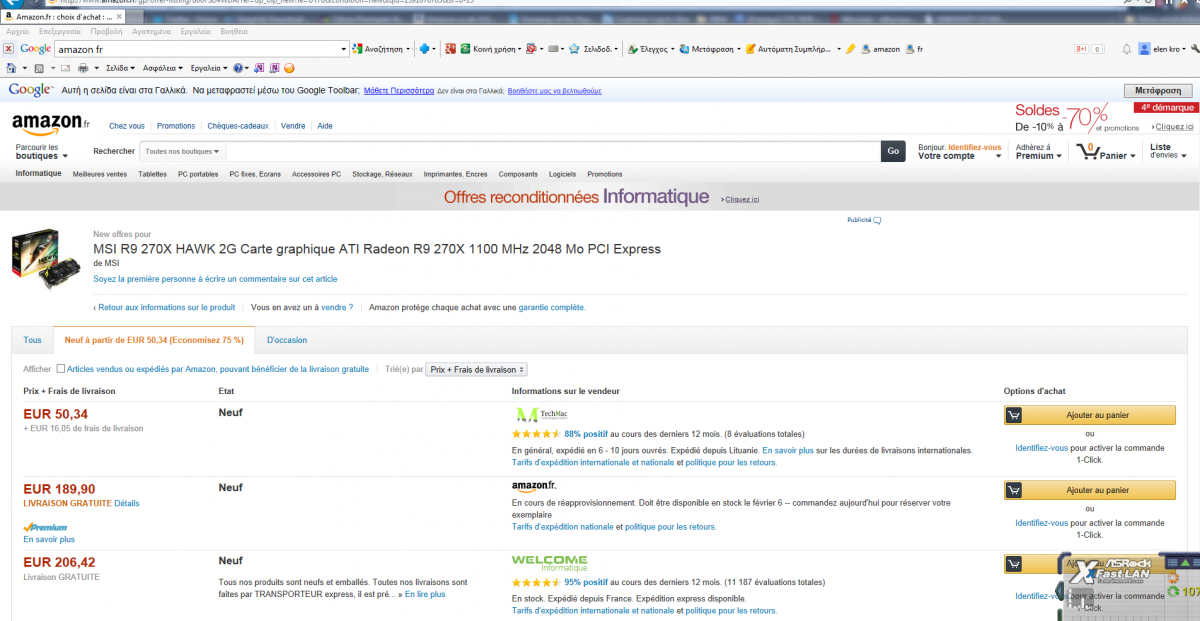Check Articles vendus ou expédiés par Amazon
This screenshot has width=1200, height=621.
(x=61, y=369)
